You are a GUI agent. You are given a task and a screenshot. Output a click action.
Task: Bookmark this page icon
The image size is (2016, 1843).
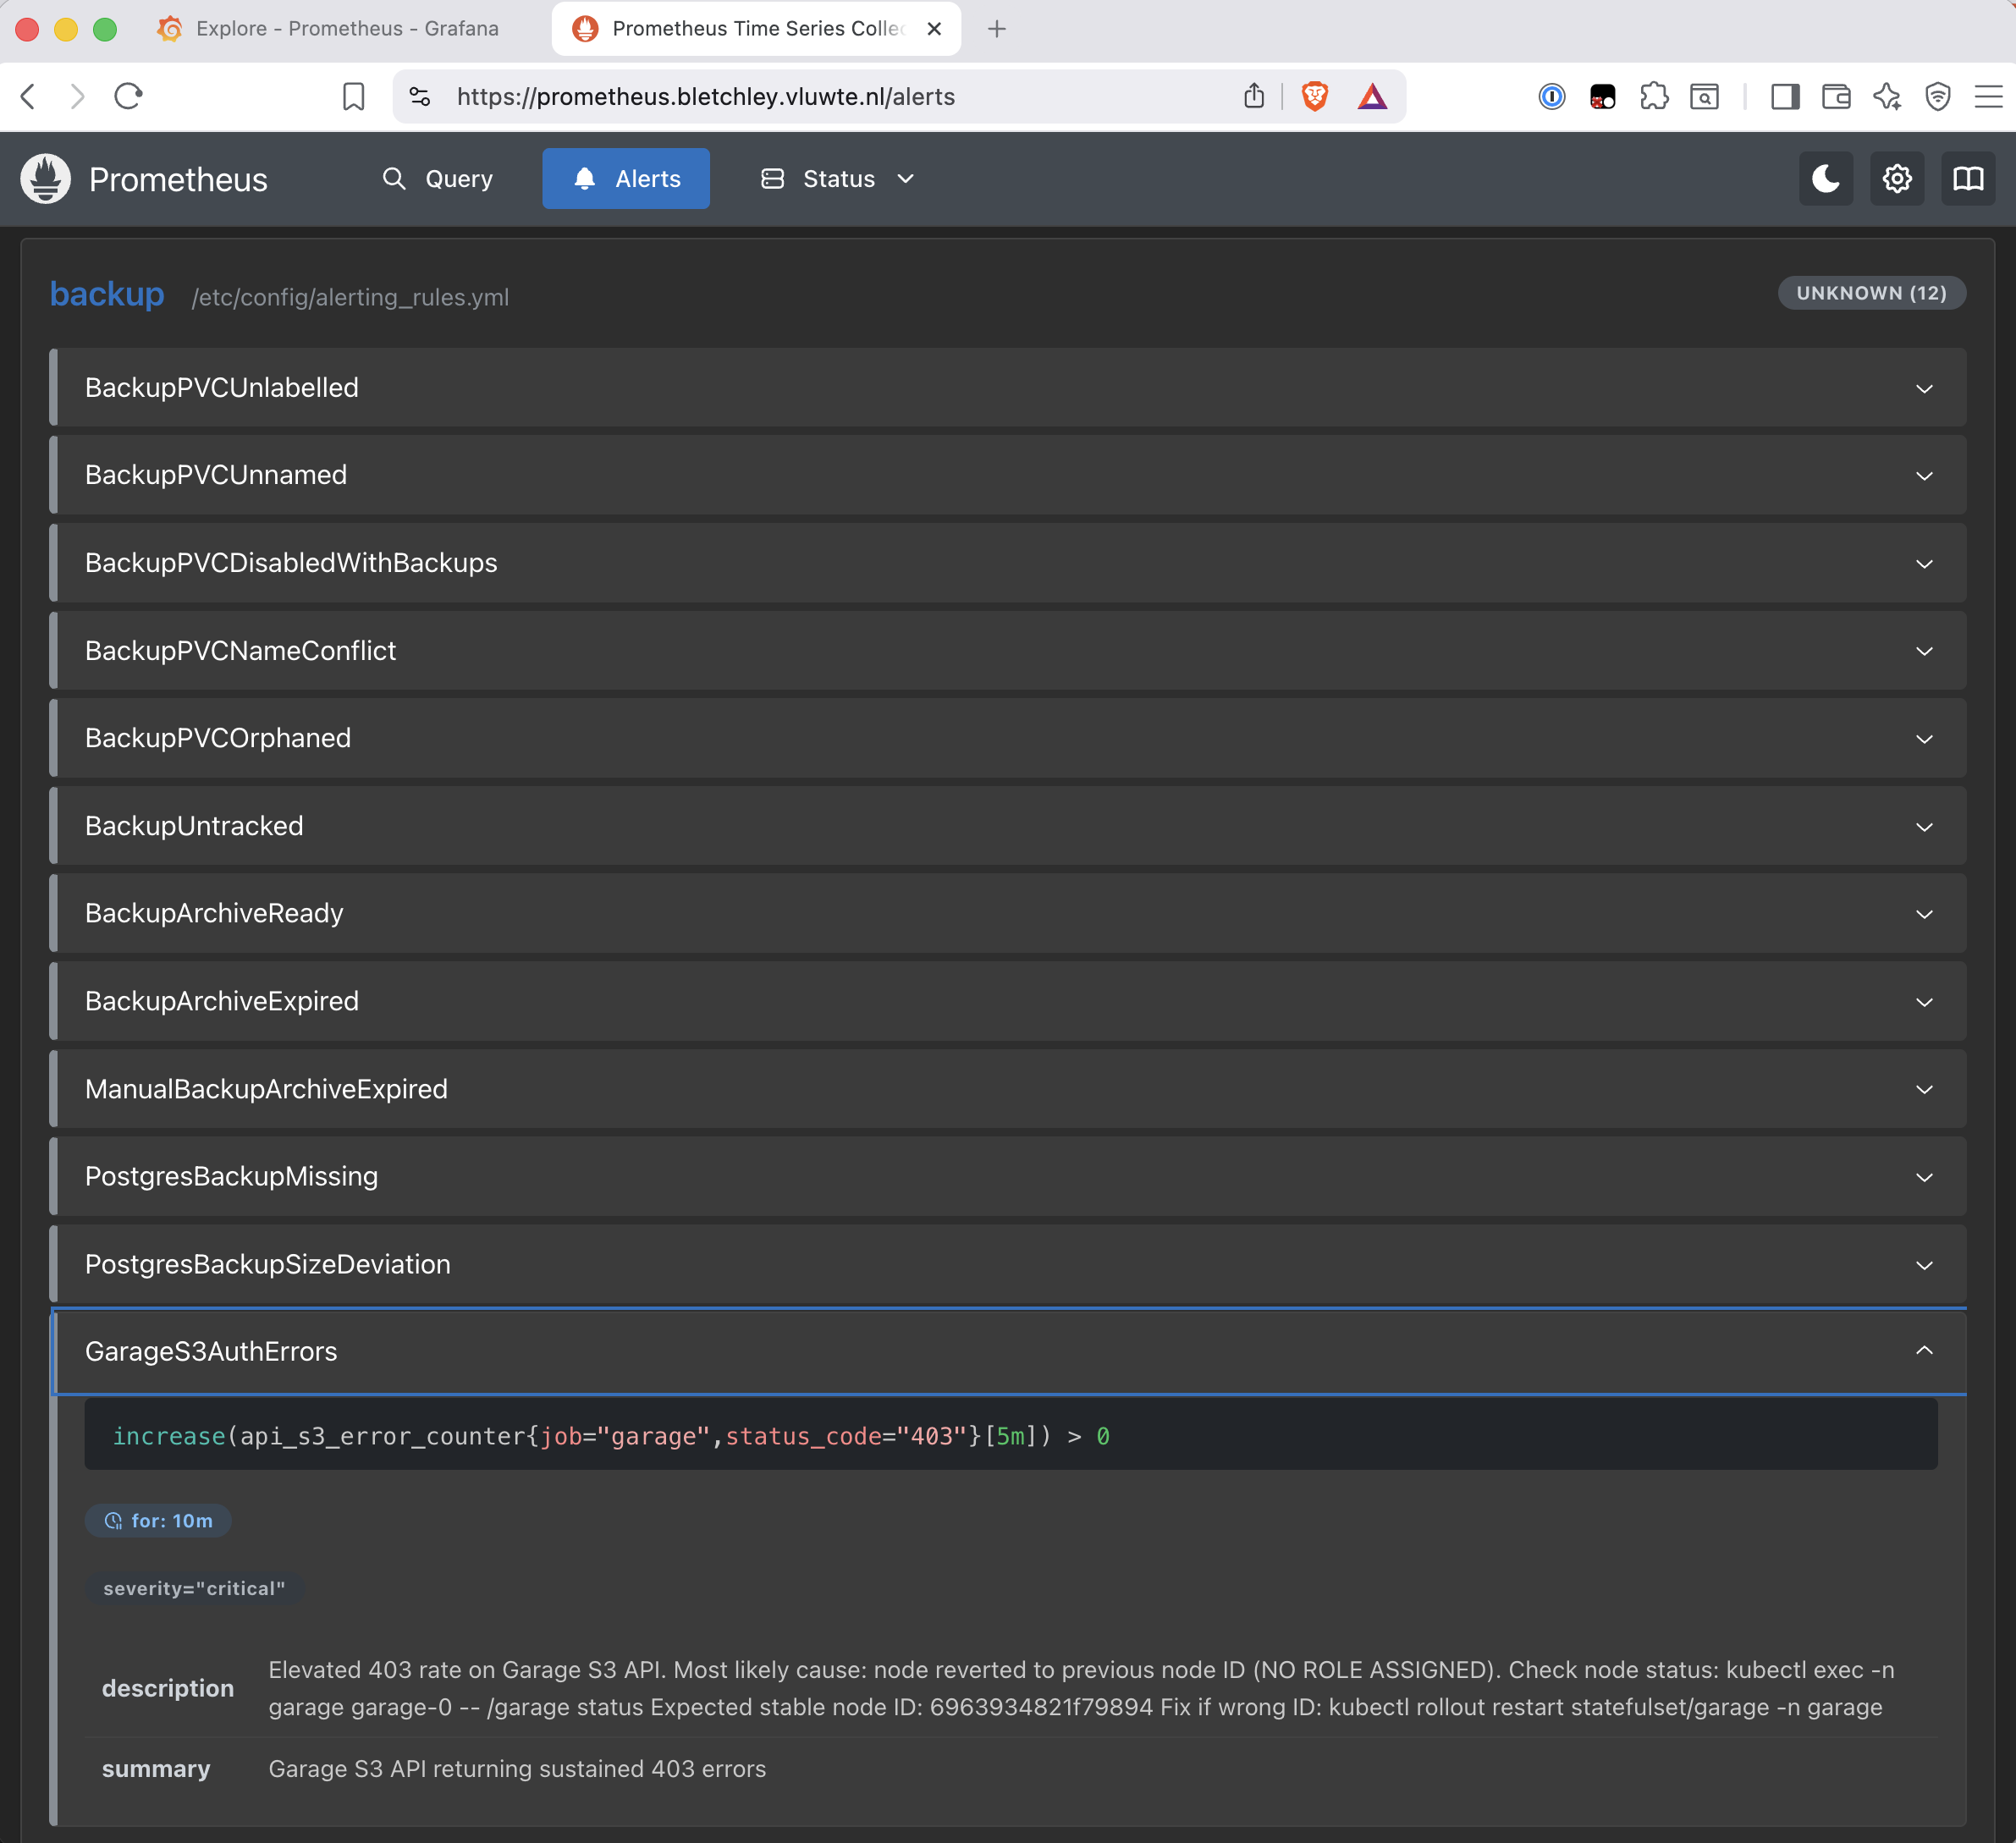tap(353, 97)
